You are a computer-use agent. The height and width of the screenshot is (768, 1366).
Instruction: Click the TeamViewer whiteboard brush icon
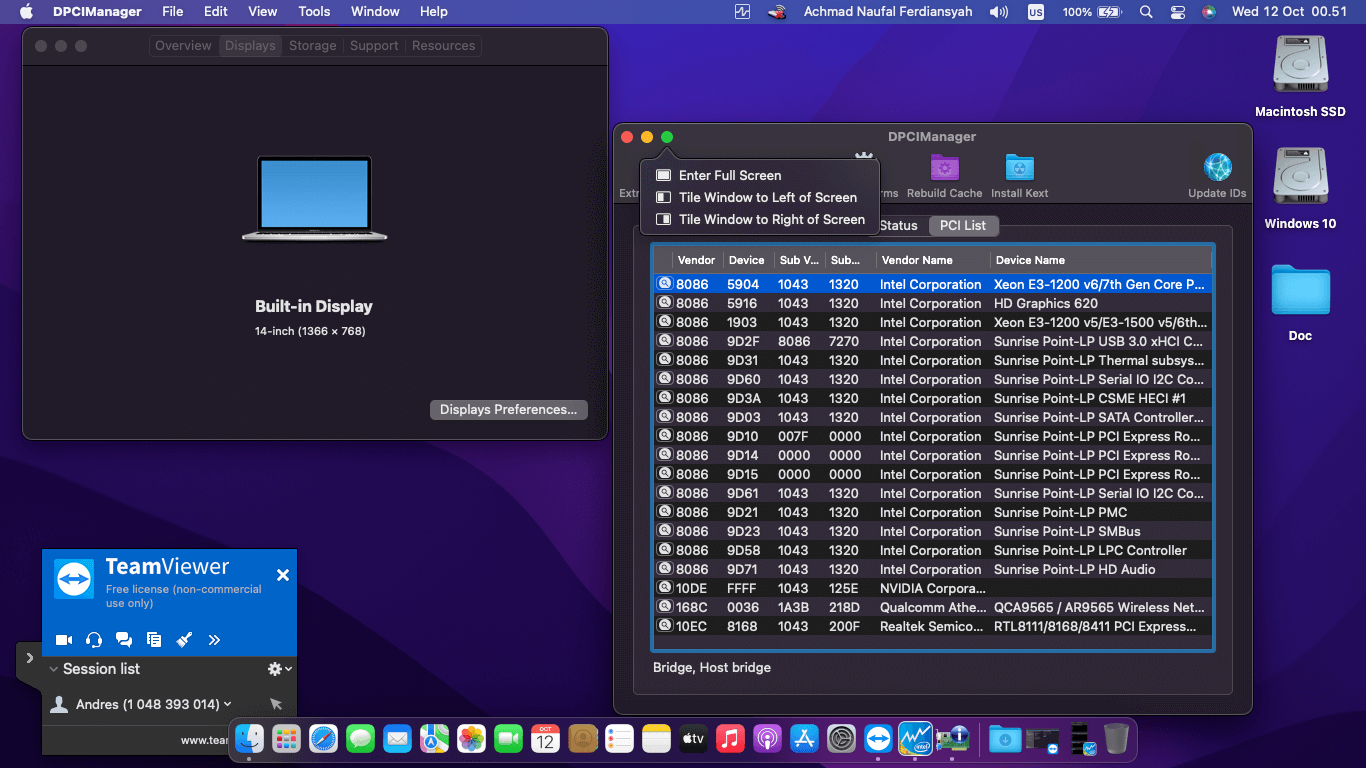(184, 640)
